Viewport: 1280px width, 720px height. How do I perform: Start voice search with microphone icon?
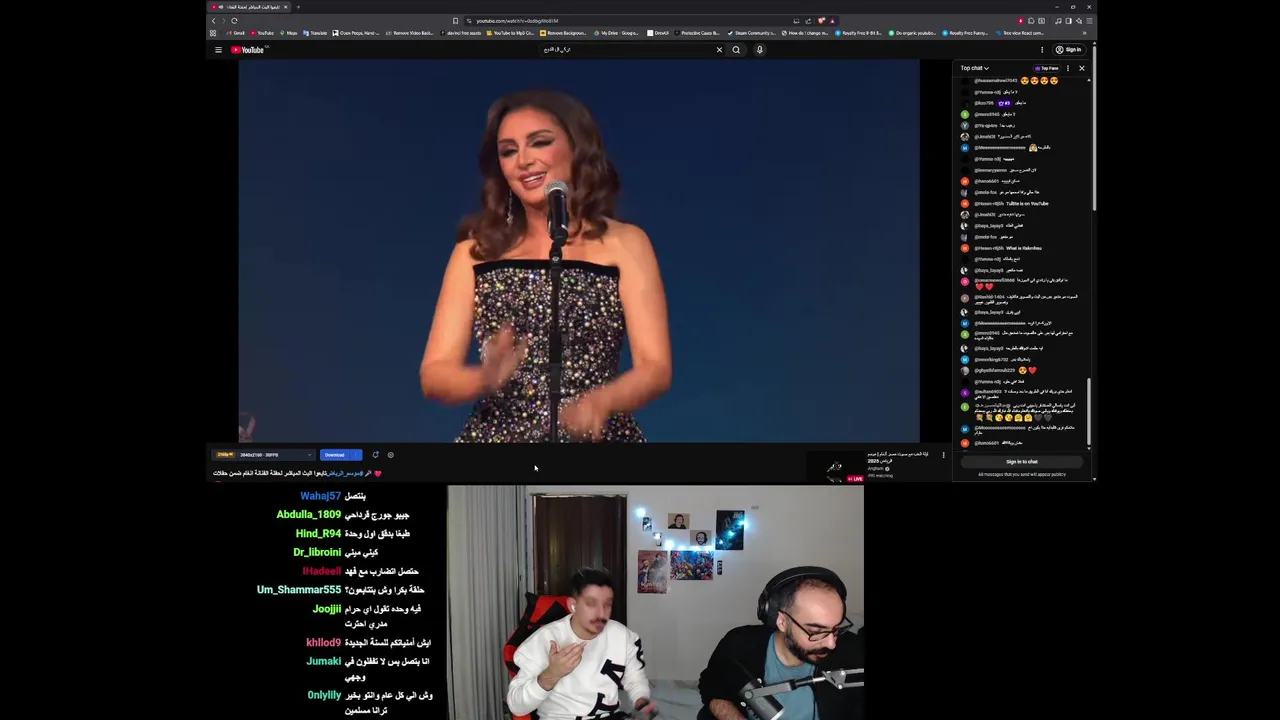click(x=759, y=50)
